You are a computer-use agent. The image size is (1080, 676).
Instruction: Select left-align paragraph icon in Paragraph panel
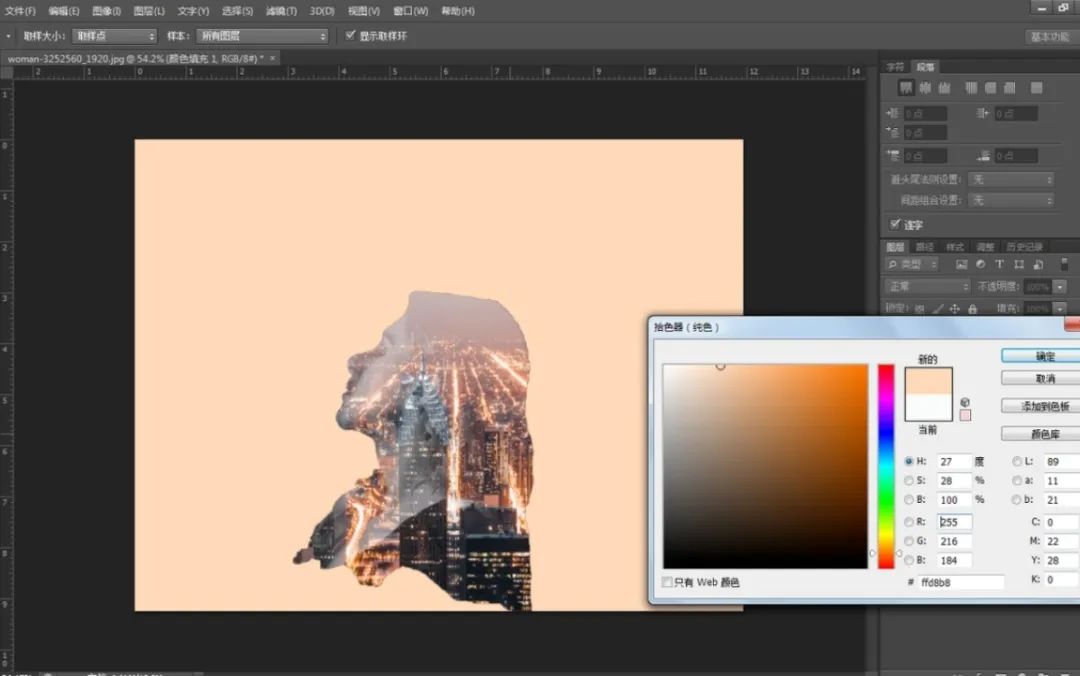pos(906,88)
